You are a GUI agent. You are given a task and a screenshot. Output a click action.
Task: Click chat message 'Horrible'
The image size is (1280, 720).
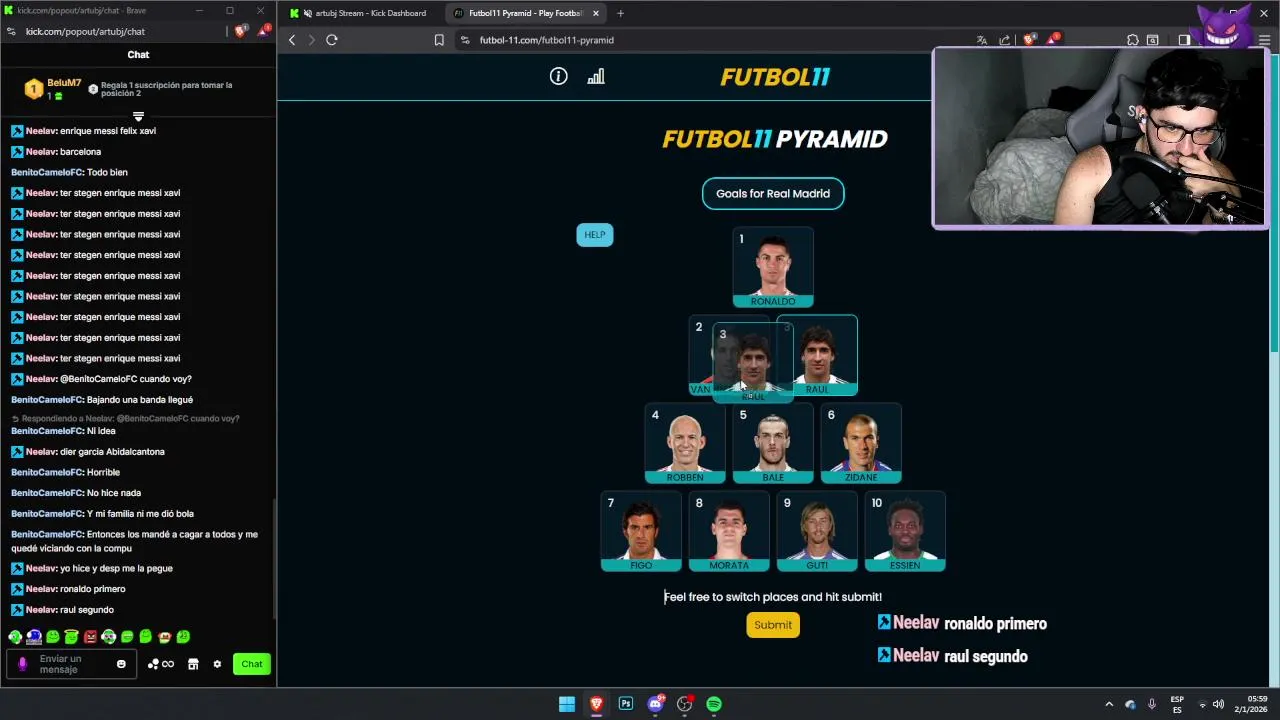coord(65,472)
